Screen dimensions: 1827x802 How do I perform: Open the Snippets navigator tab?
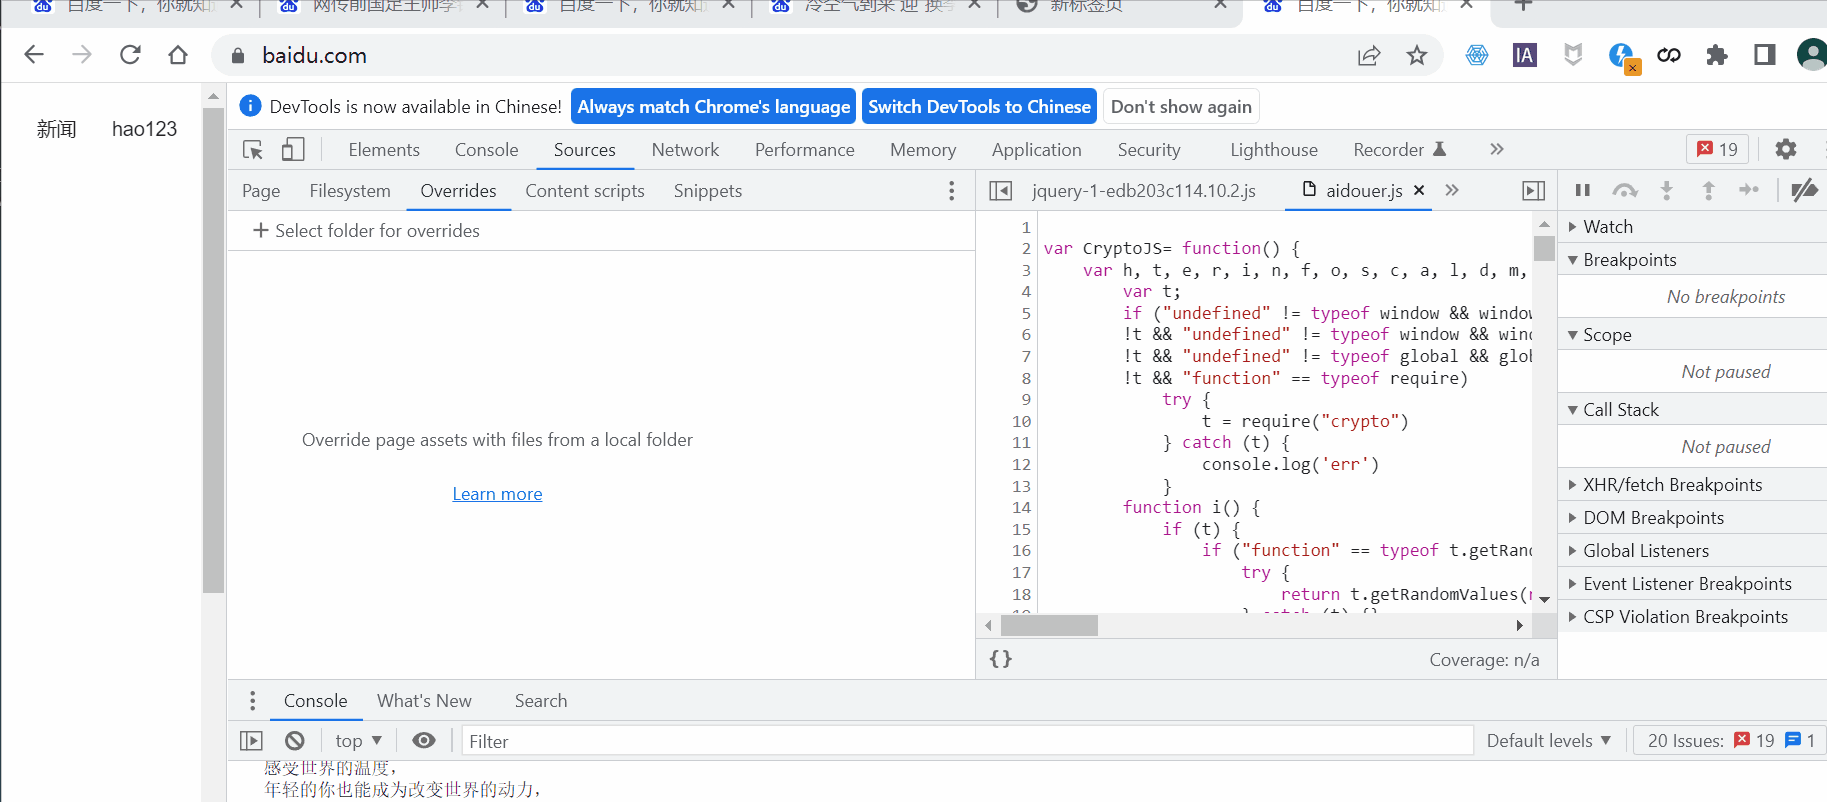click(708, 191)
